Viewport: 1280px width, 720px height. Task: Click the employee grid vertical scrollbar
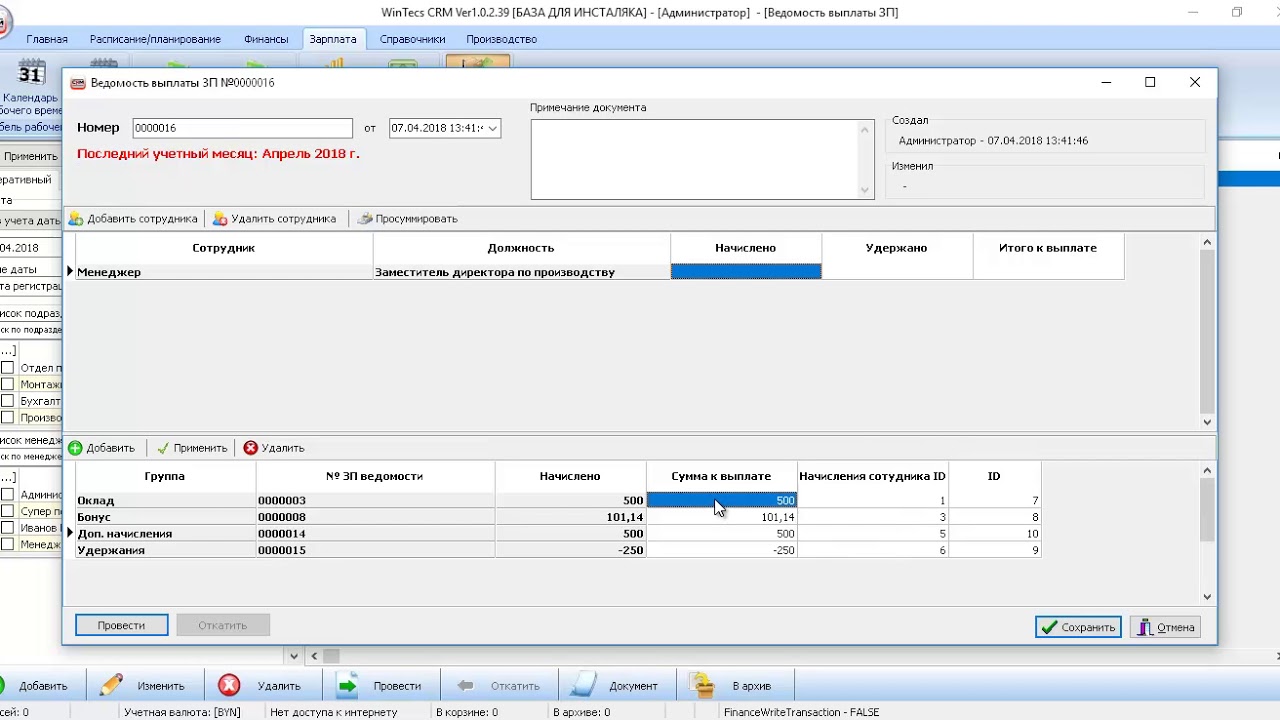[1207, 330]
